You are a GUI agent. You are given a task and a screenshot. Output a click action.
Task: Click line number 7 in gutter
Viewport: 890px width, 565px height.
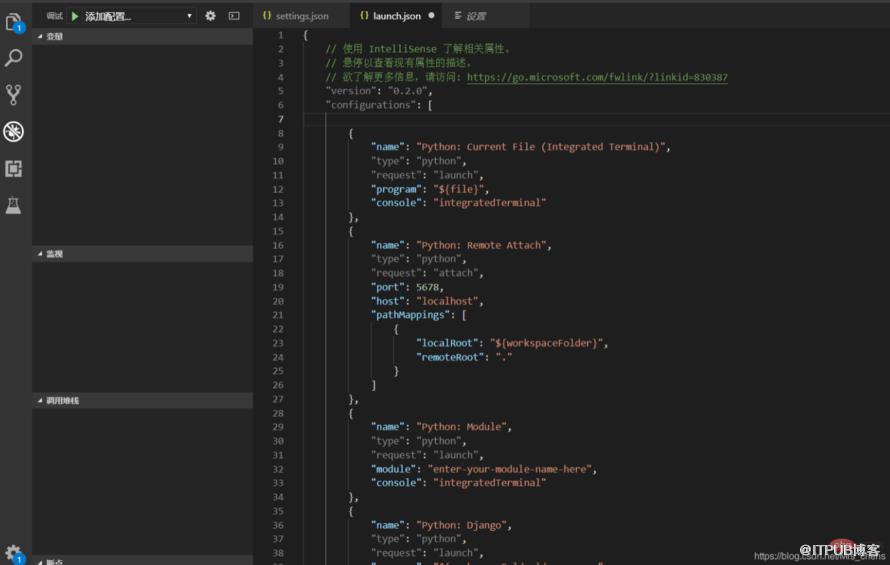(x=280, y=119)
